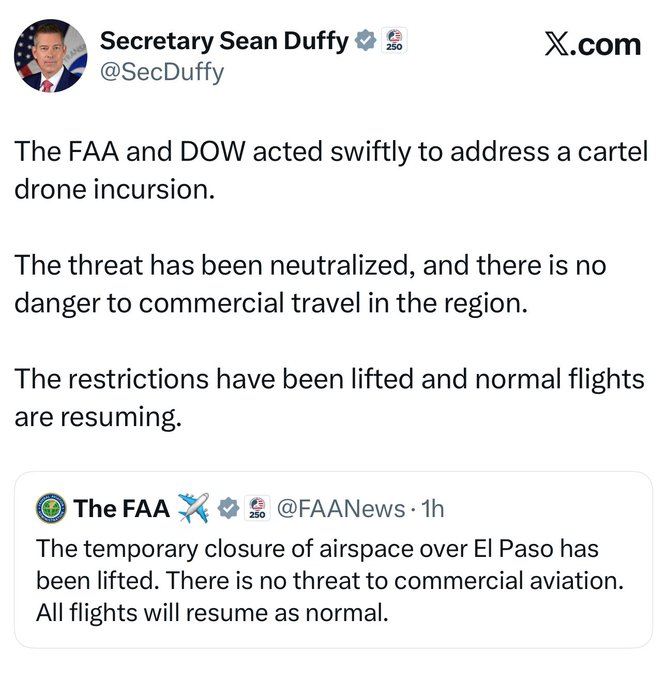The image size is (667, 680).
Task: Click the 1h timestamp on quoted tweet
Action: pyautogui.click(x=433, y=508)
